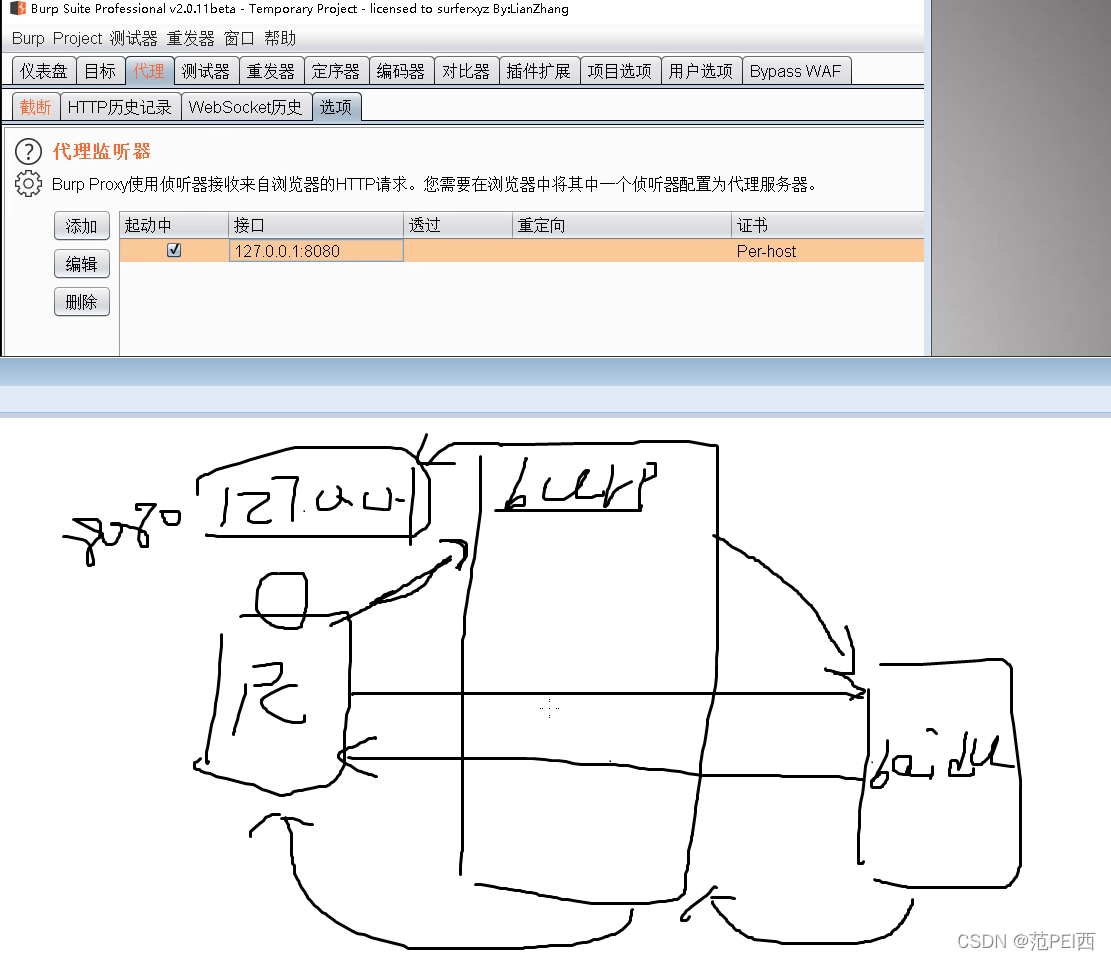Click the 删除 button

pos(81,302)
